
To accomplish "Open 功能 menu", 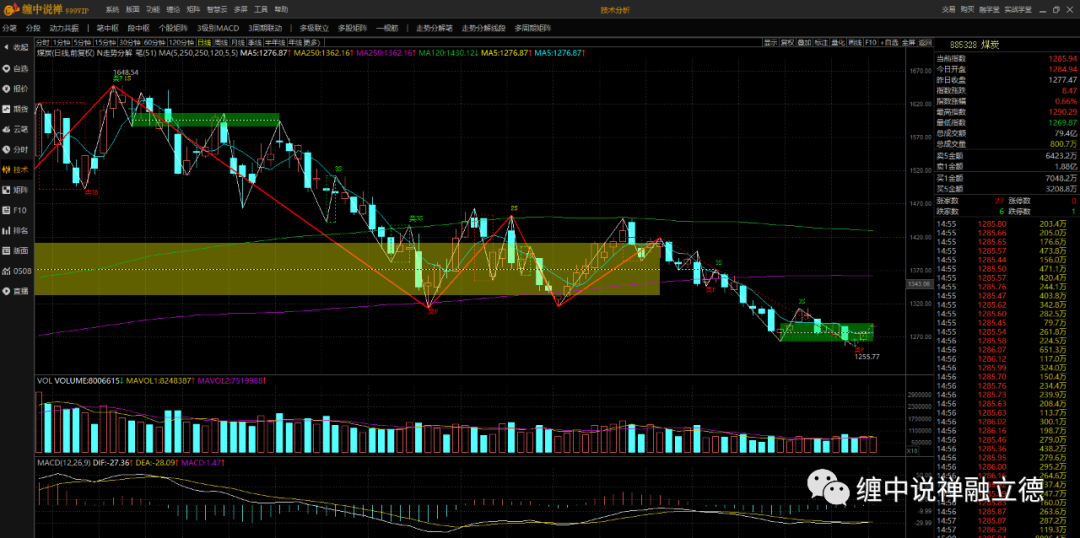I will click(153, 10).
